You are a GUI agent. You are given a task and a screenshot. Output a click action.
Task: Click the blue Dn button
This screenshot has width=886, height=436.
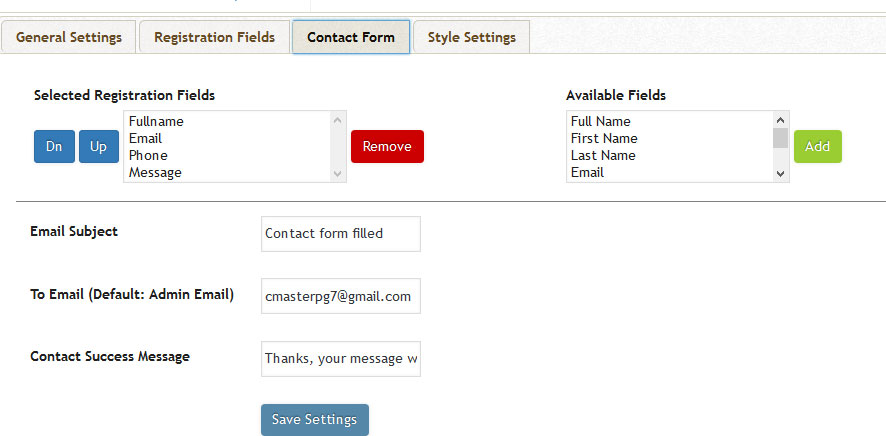54,146
